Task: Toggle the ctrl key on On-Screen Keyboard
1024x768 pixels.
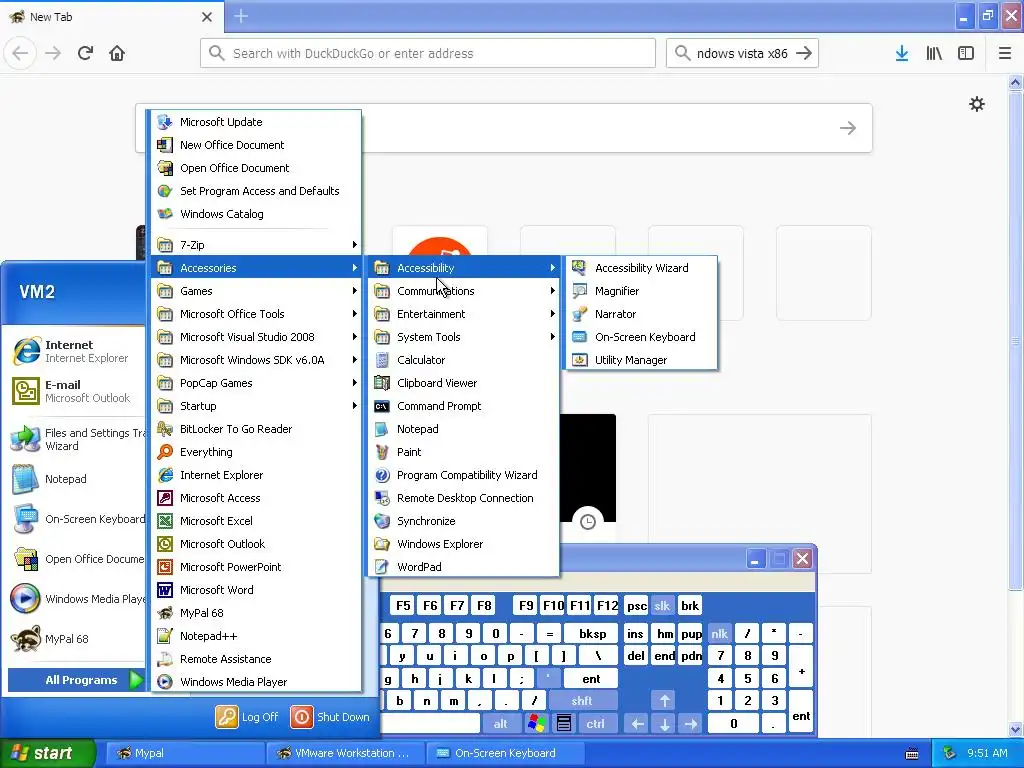Action: 595,724
